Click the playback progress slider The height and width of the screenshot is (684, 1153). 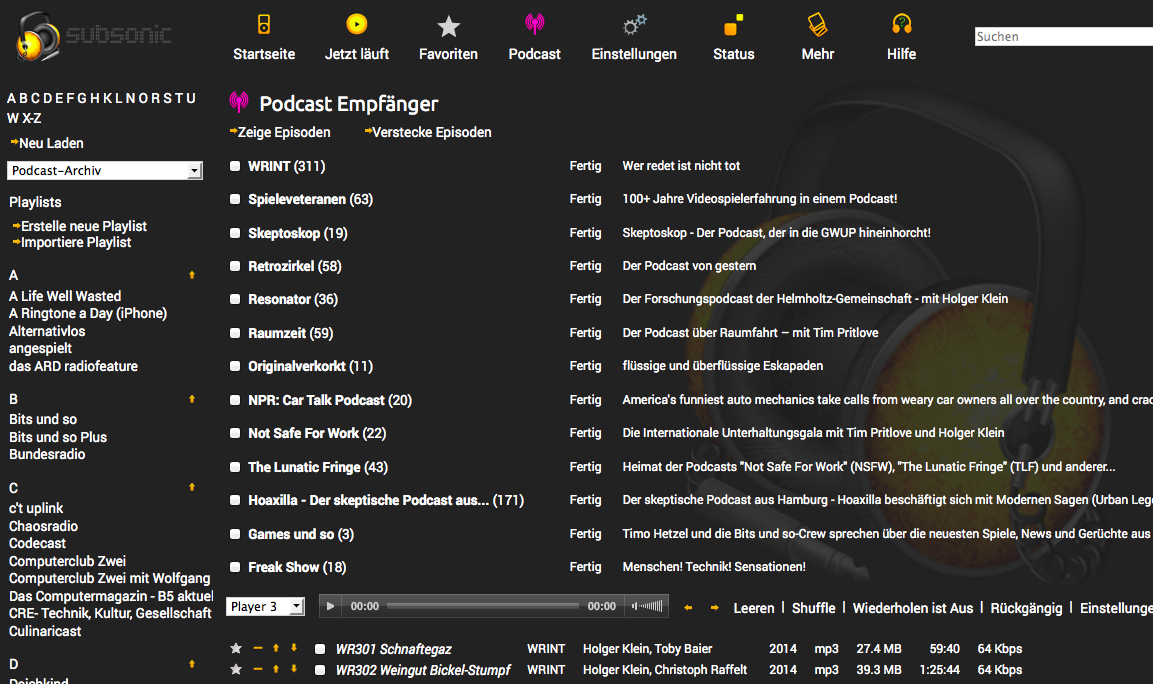pos(483,606)
